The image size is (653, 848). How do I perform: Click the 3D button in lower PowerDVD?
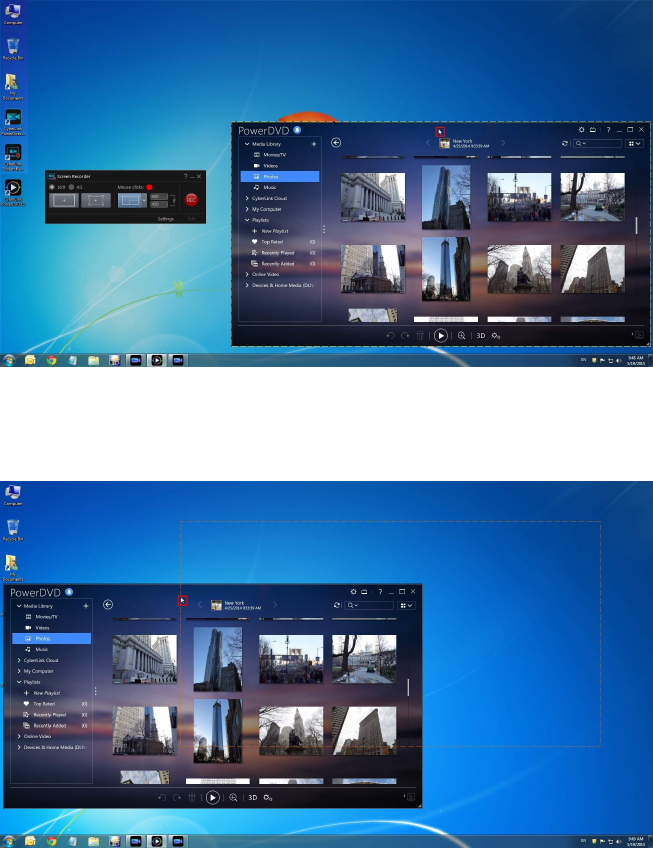pos(252,798)
